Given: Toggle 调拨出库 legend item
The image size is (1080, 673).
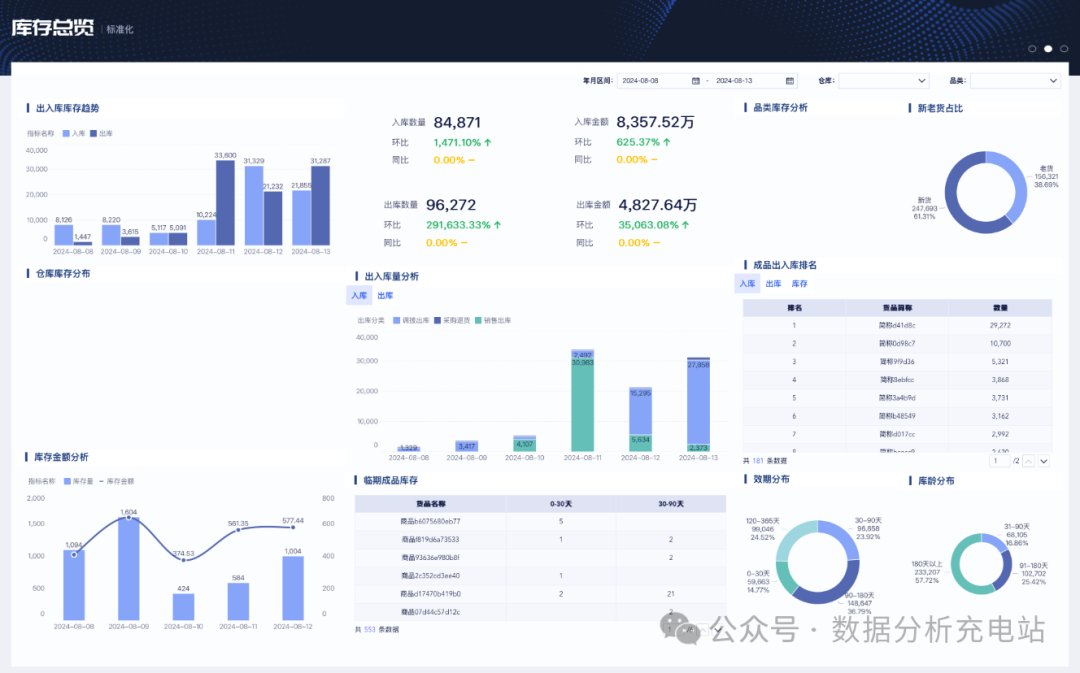Looking at the screenshot, I should click(x=411, y=320).
